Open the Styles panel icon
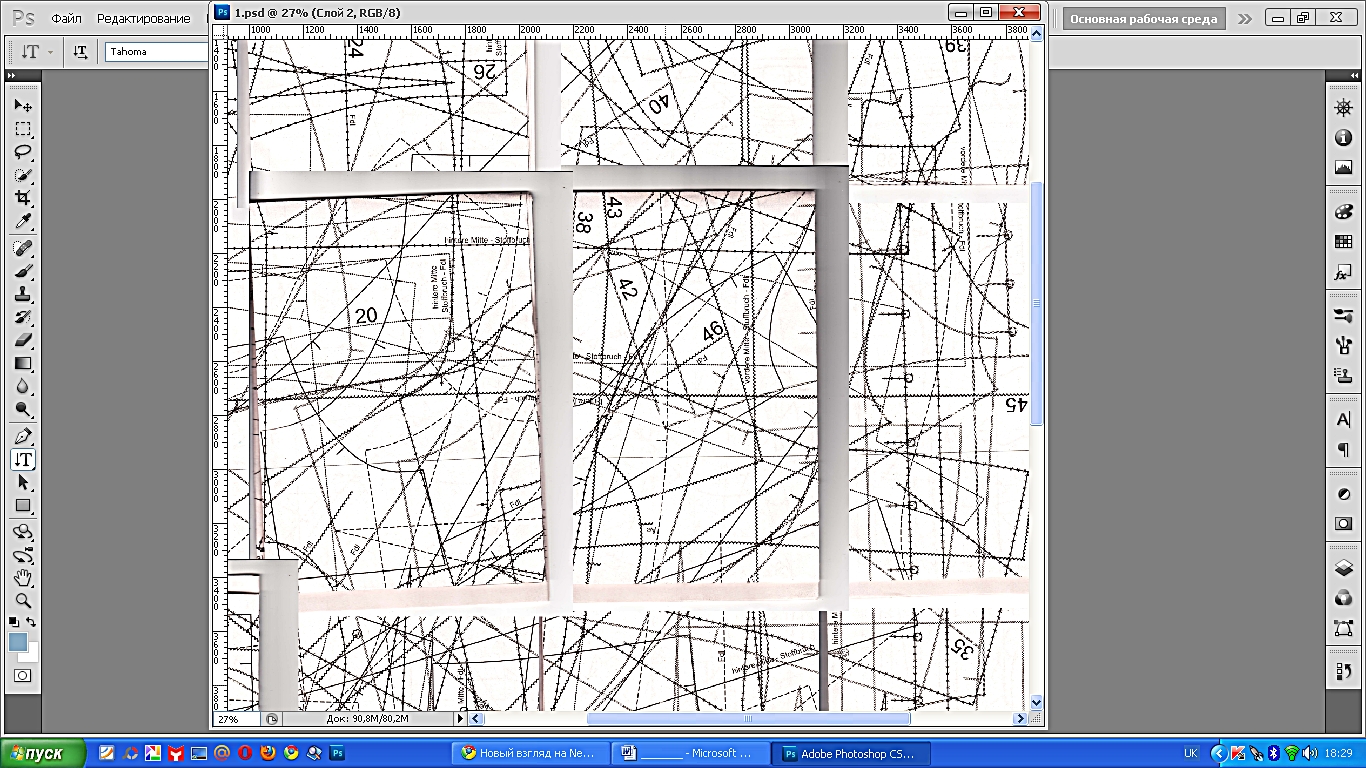Screen dimensions: 1366x768 click(1343, 273)
